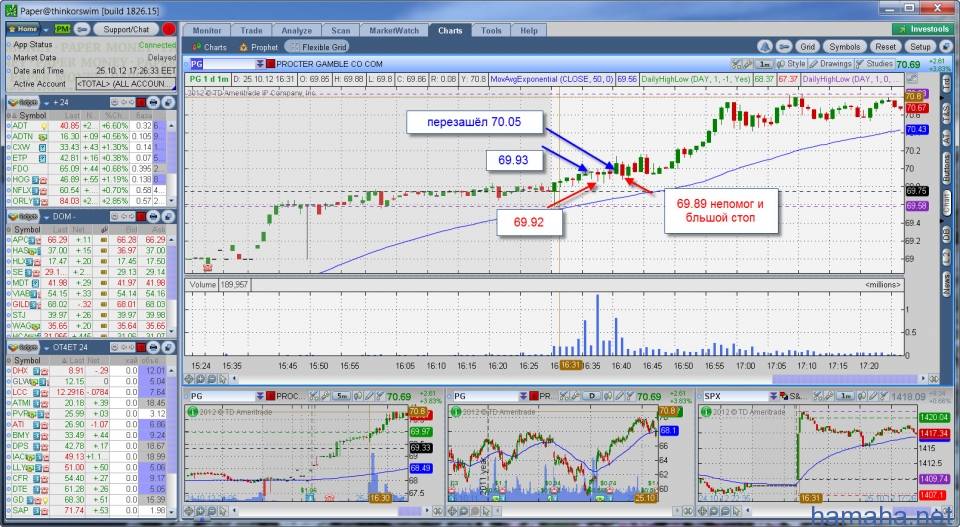Switch to the Analyze tab
This screenshot has height=527, width=960.
(x=296, y=31)
